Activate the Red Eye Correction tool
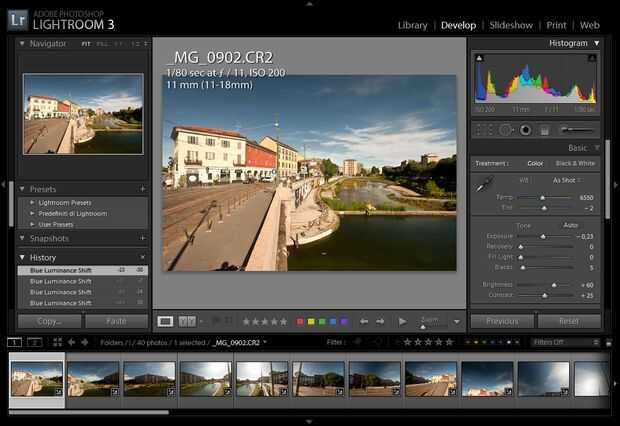Viewport: 620px width, 426px height. pyautogui.click(x=525, y=130)
